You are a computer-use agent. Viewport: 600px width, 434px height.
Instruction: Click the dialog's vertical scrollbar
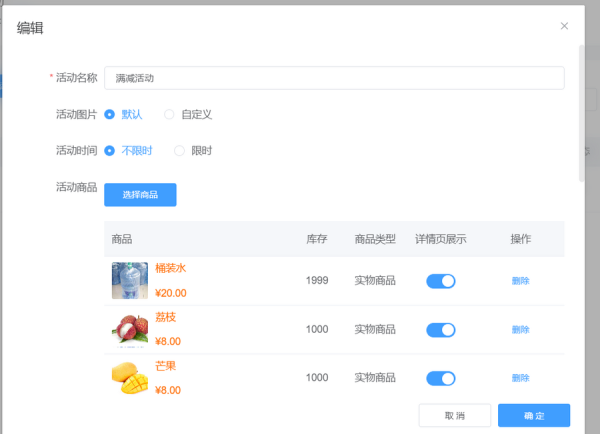click(x=582, y=113)
